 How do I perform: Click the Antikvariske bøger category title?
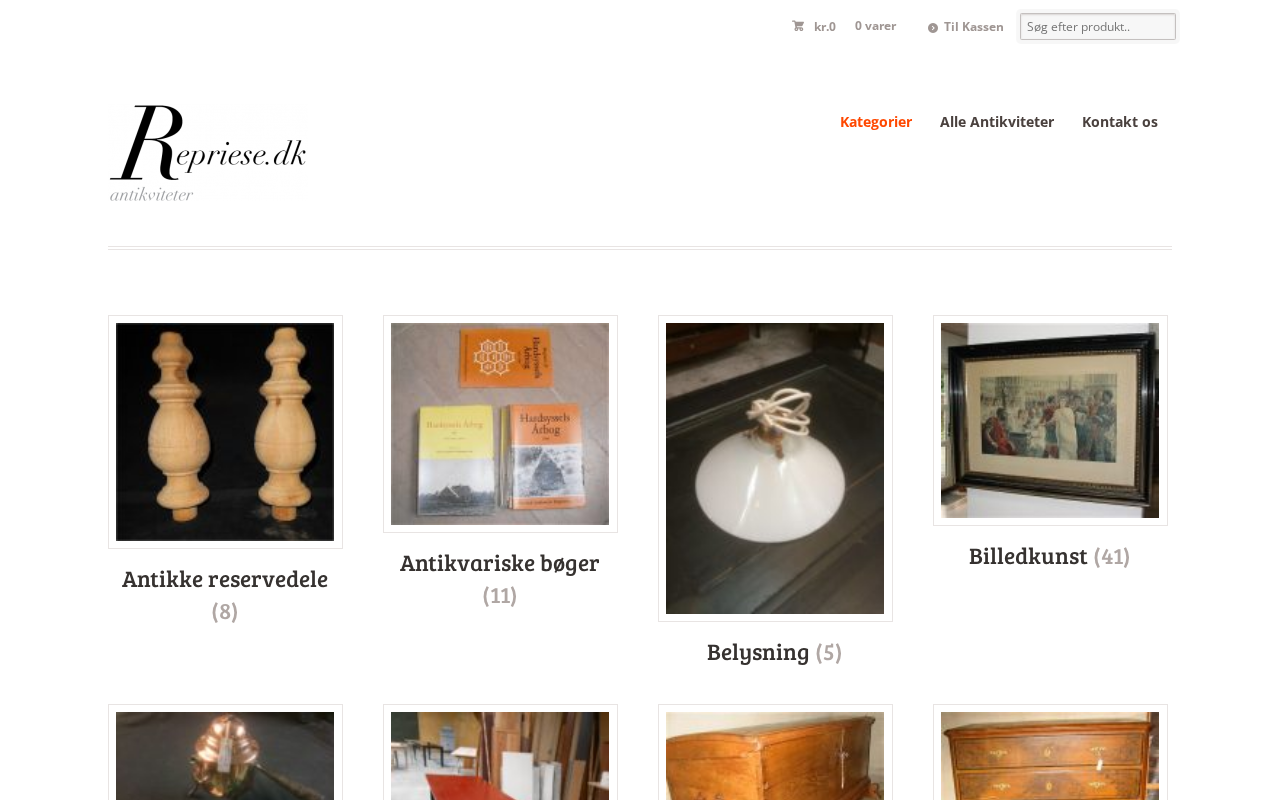click(500, 562)
